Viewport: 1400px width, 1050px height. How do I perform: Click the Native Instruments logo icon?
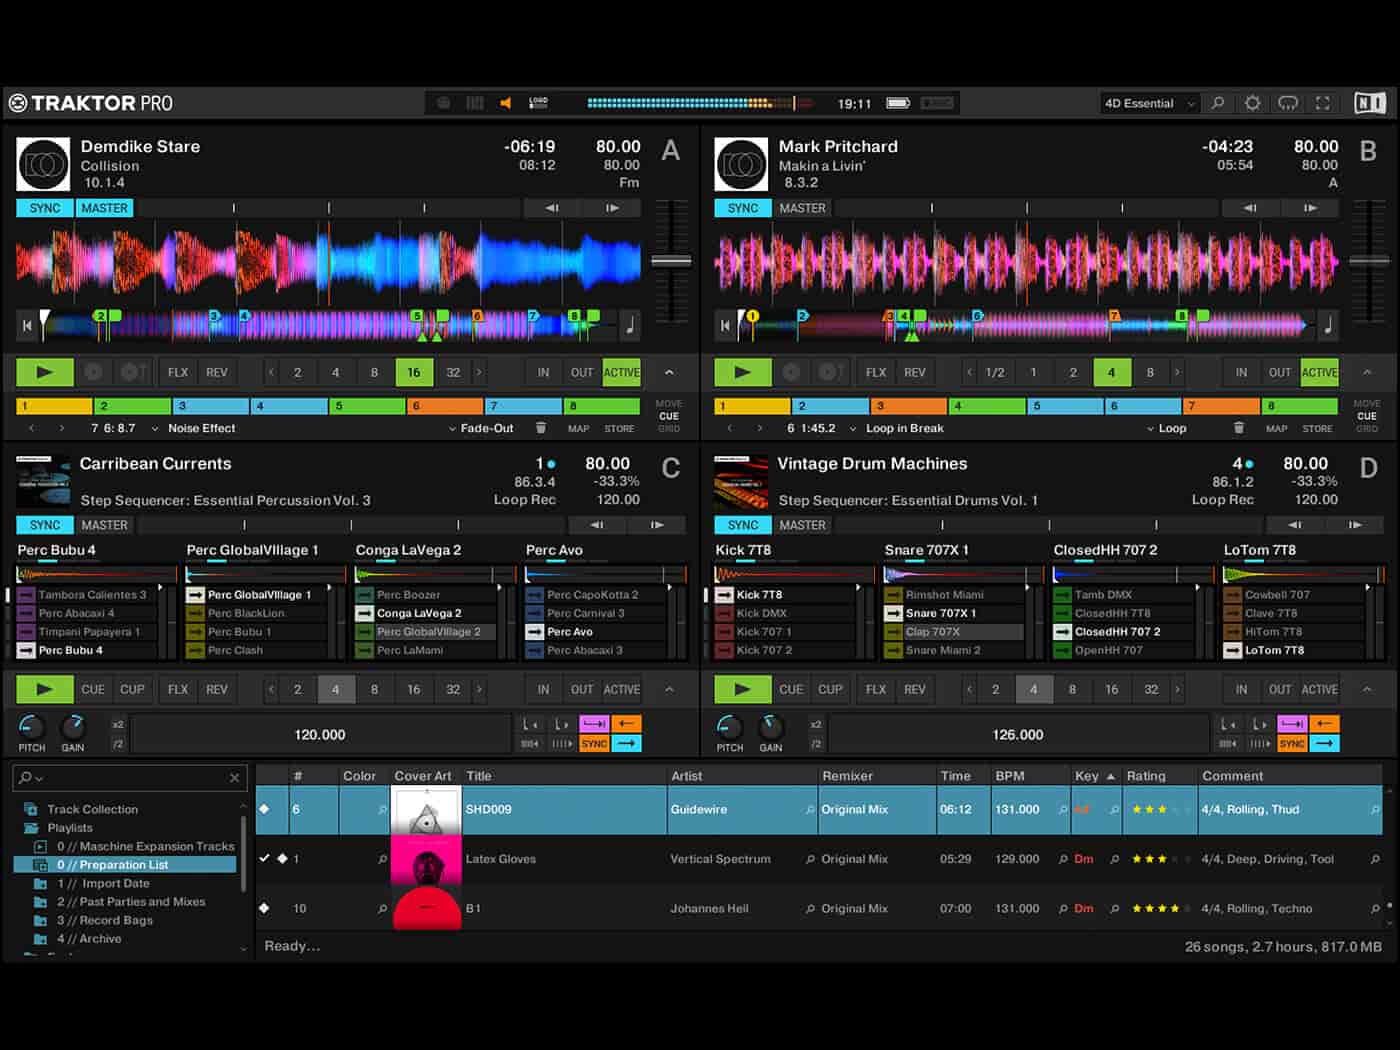pos(1371,102)
